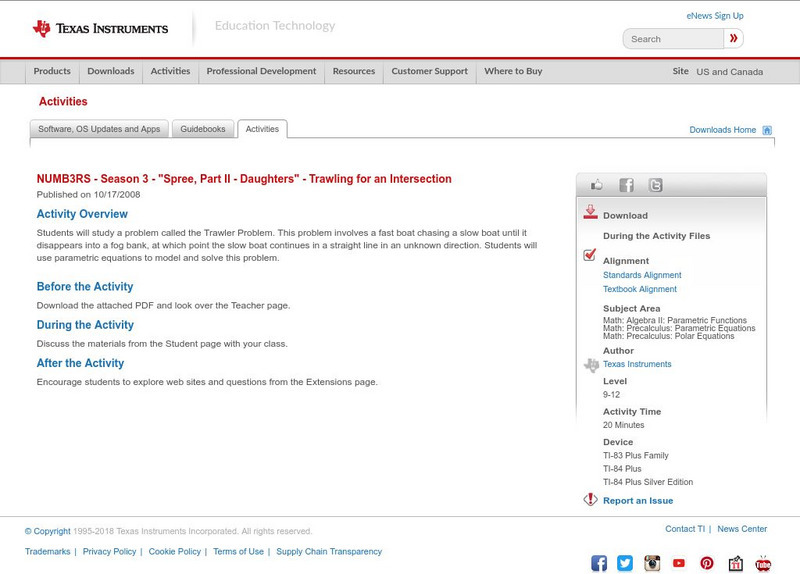Screen dimensions: 800x574
Task: Click the thumbs-up like icon
Action: pyautogui.click(x=596, y=185)
